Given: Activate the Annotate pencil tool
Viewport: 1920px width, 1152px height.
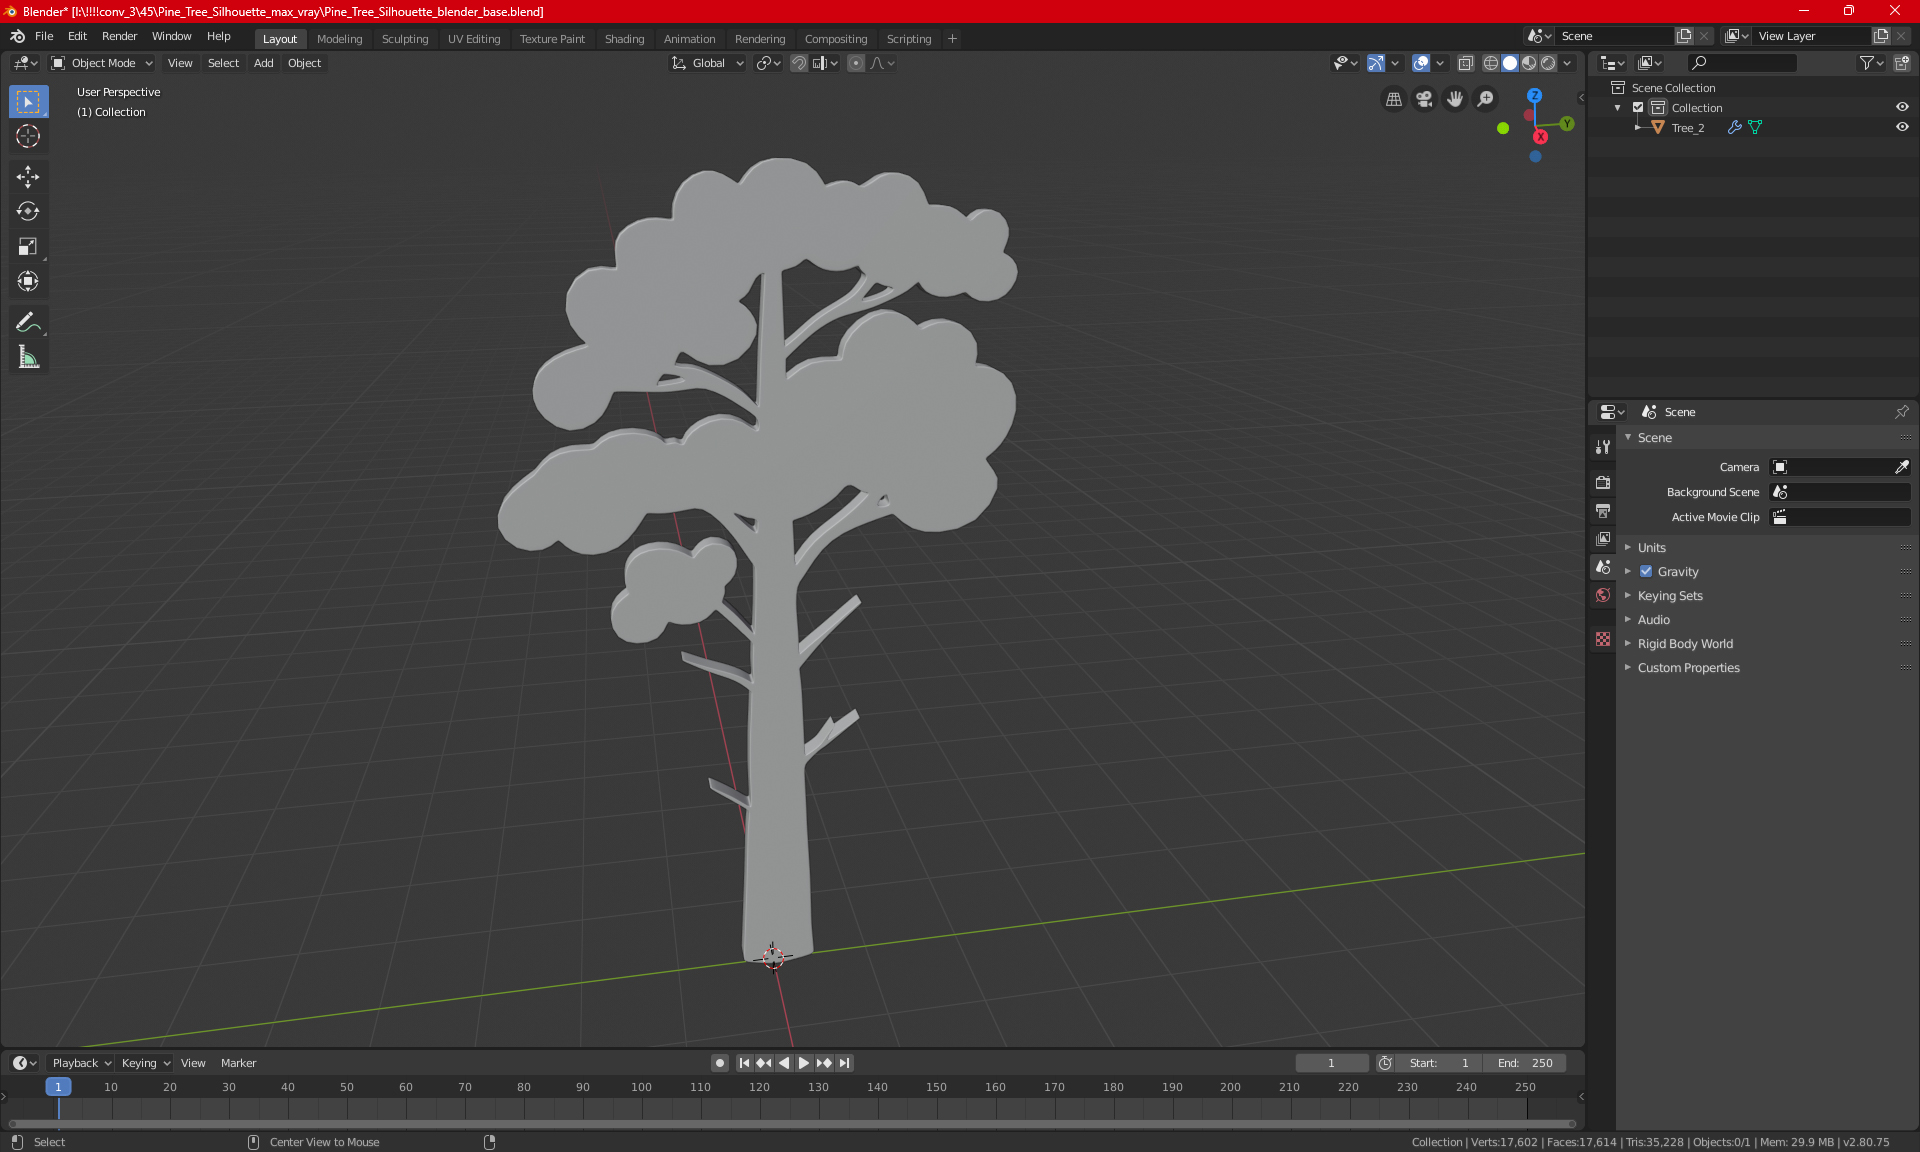Looking at the screenshot, I should pyautogui.click(x=28, y=322).
